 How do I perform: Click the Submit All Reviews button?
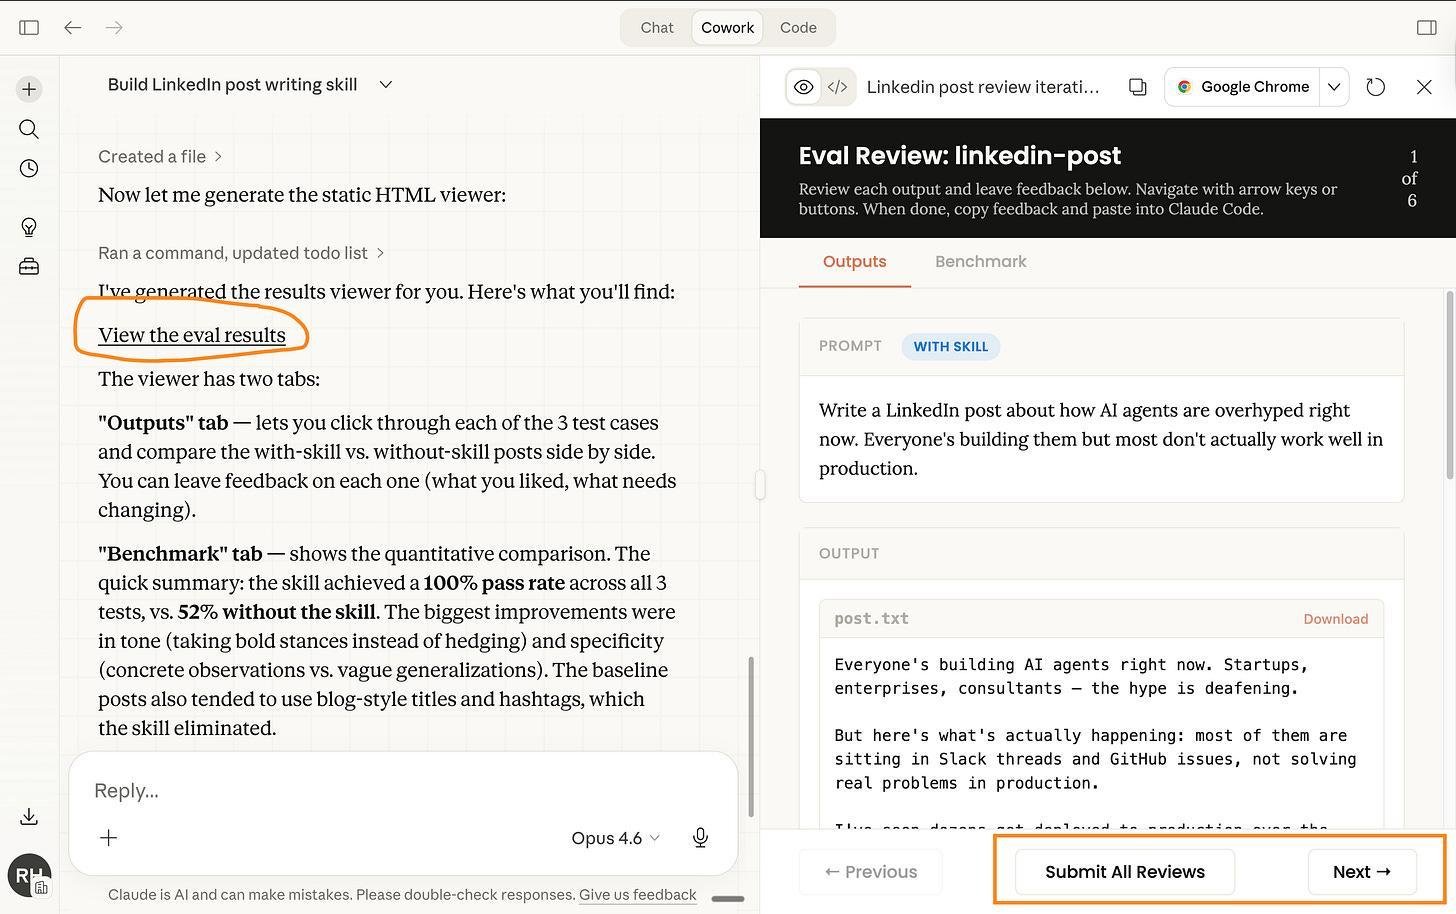point(1125,872)
